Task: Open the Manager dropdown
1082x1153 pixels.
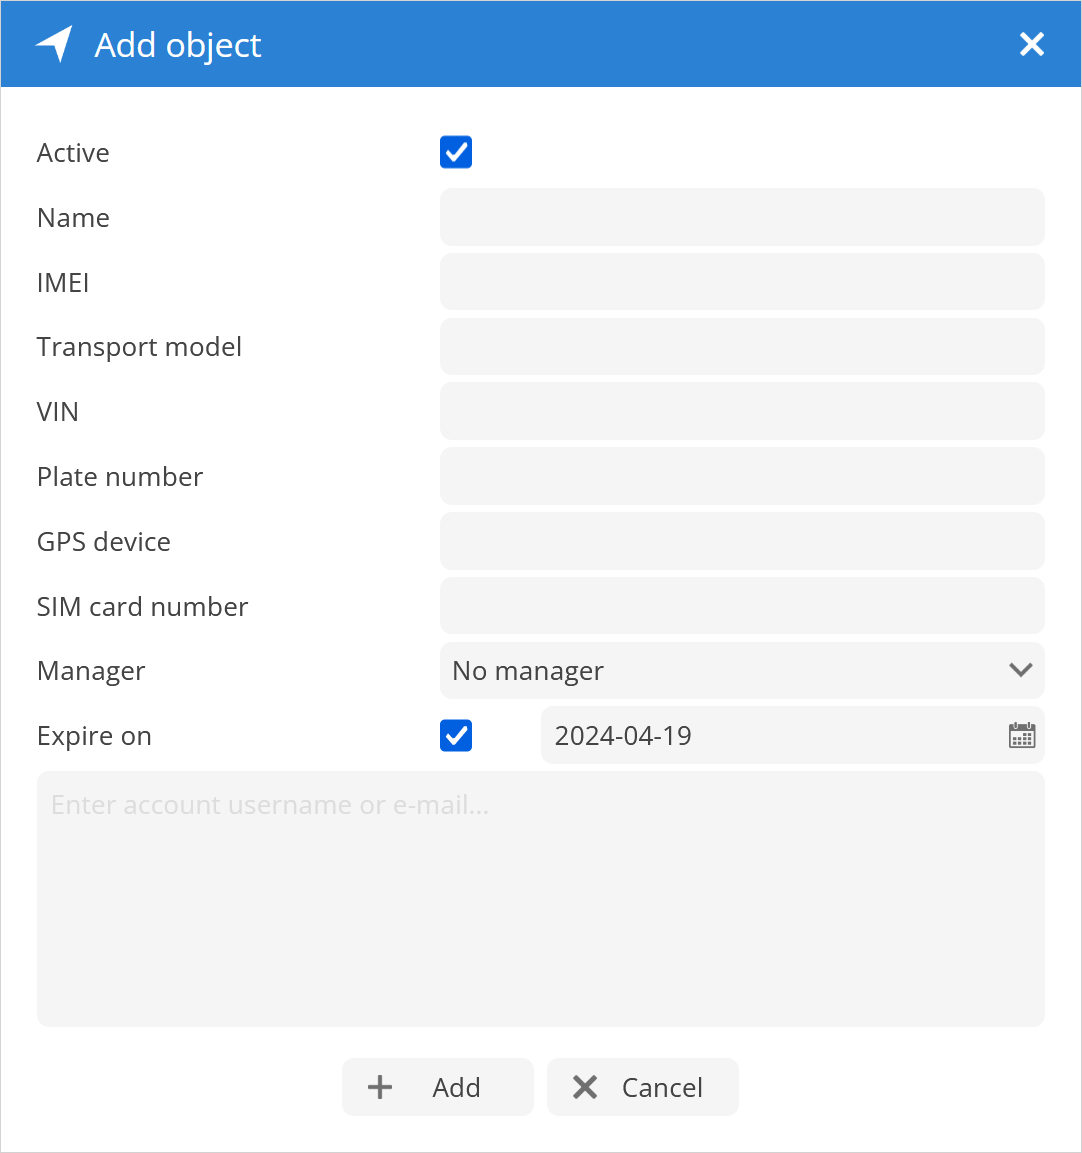Action: (x=741, y=671)
